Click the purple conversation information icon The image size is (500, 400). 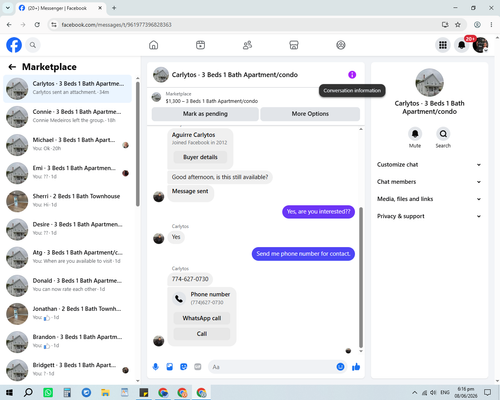(x=352, y=75)
